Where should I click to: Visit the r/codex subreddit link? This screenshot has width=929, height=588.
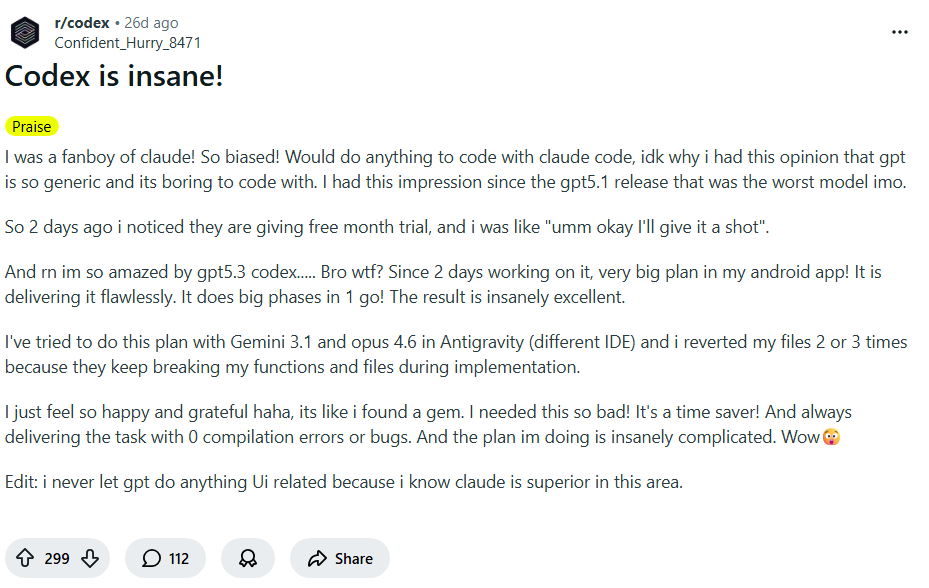(81, 22)
